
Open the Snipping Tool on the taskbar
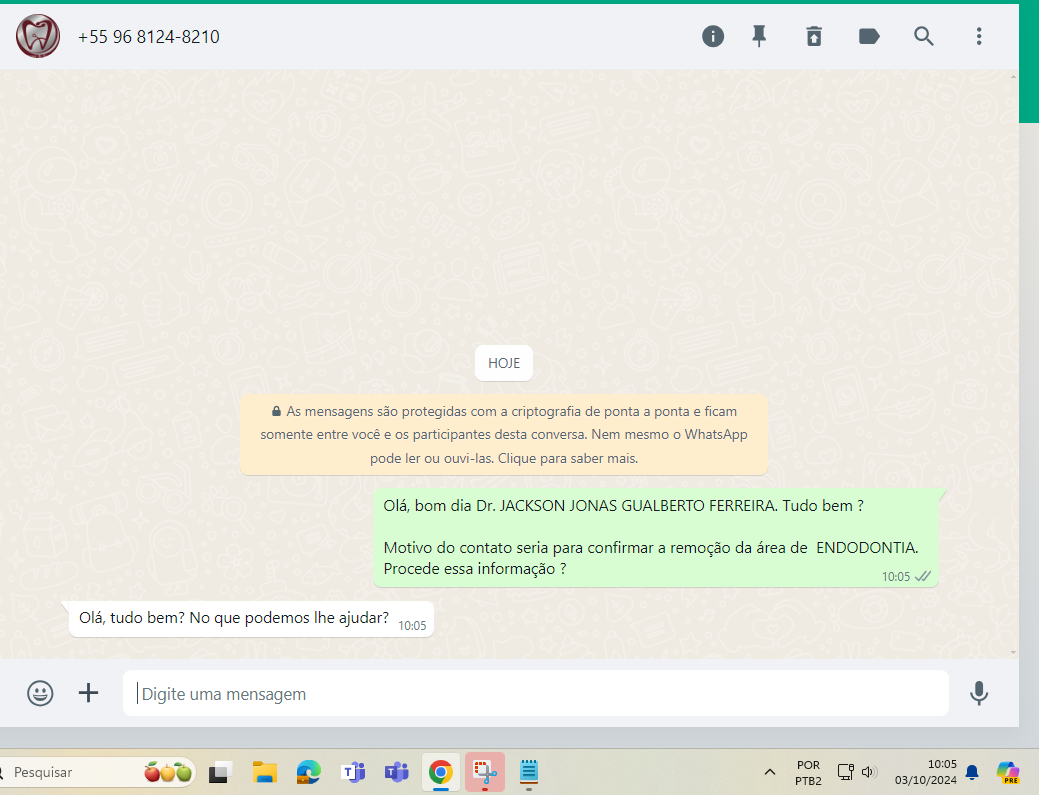click(x=485, y=772)
